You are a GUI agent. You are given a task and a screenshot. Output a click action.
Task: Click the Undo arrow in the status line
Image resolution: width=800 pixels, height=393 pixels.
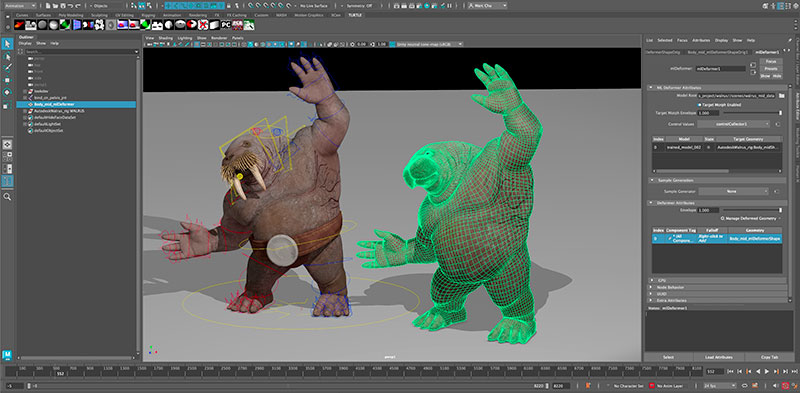click(x=70, y=6)
